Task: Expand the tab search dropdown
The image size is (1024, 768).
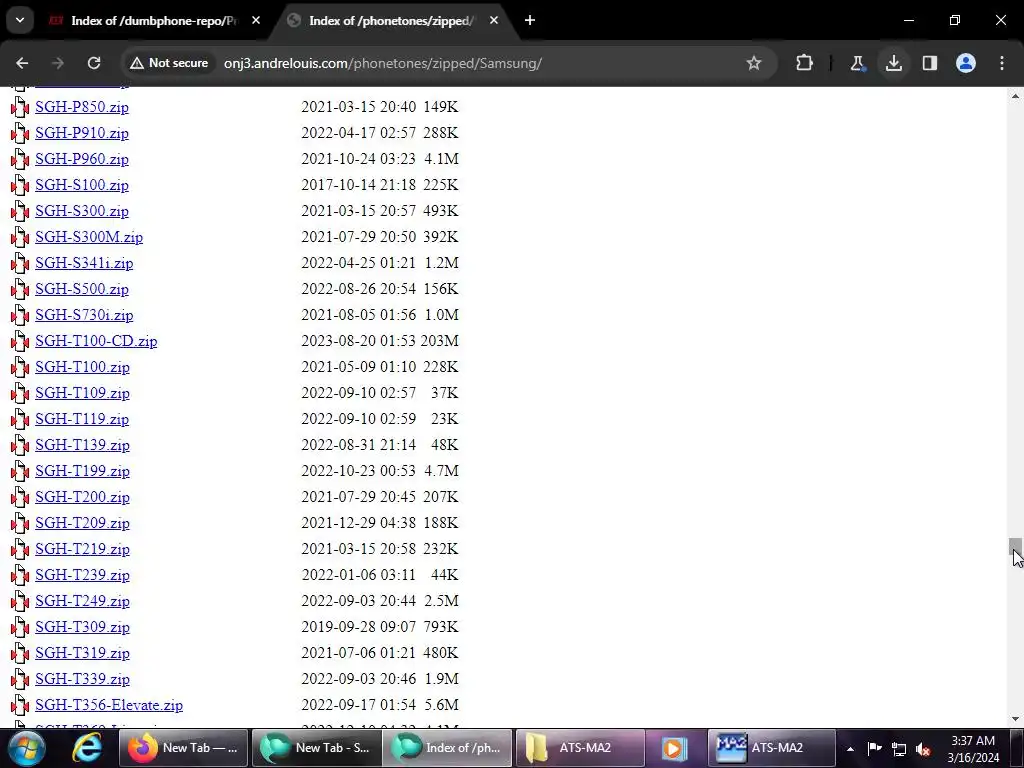Action: click(20, 21)
